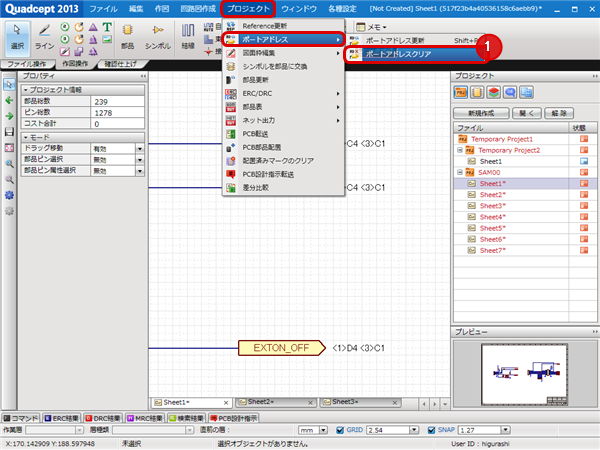Select シンボルを部品に交換 menu item
The width and height of the screenshot is (600, 450).
pyautogui.click(x=283, y=66)
